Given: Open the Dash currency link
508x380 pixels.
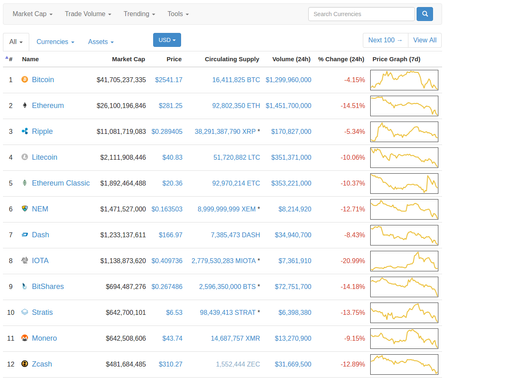Looking at the screenshot, I should coord(40,234).
